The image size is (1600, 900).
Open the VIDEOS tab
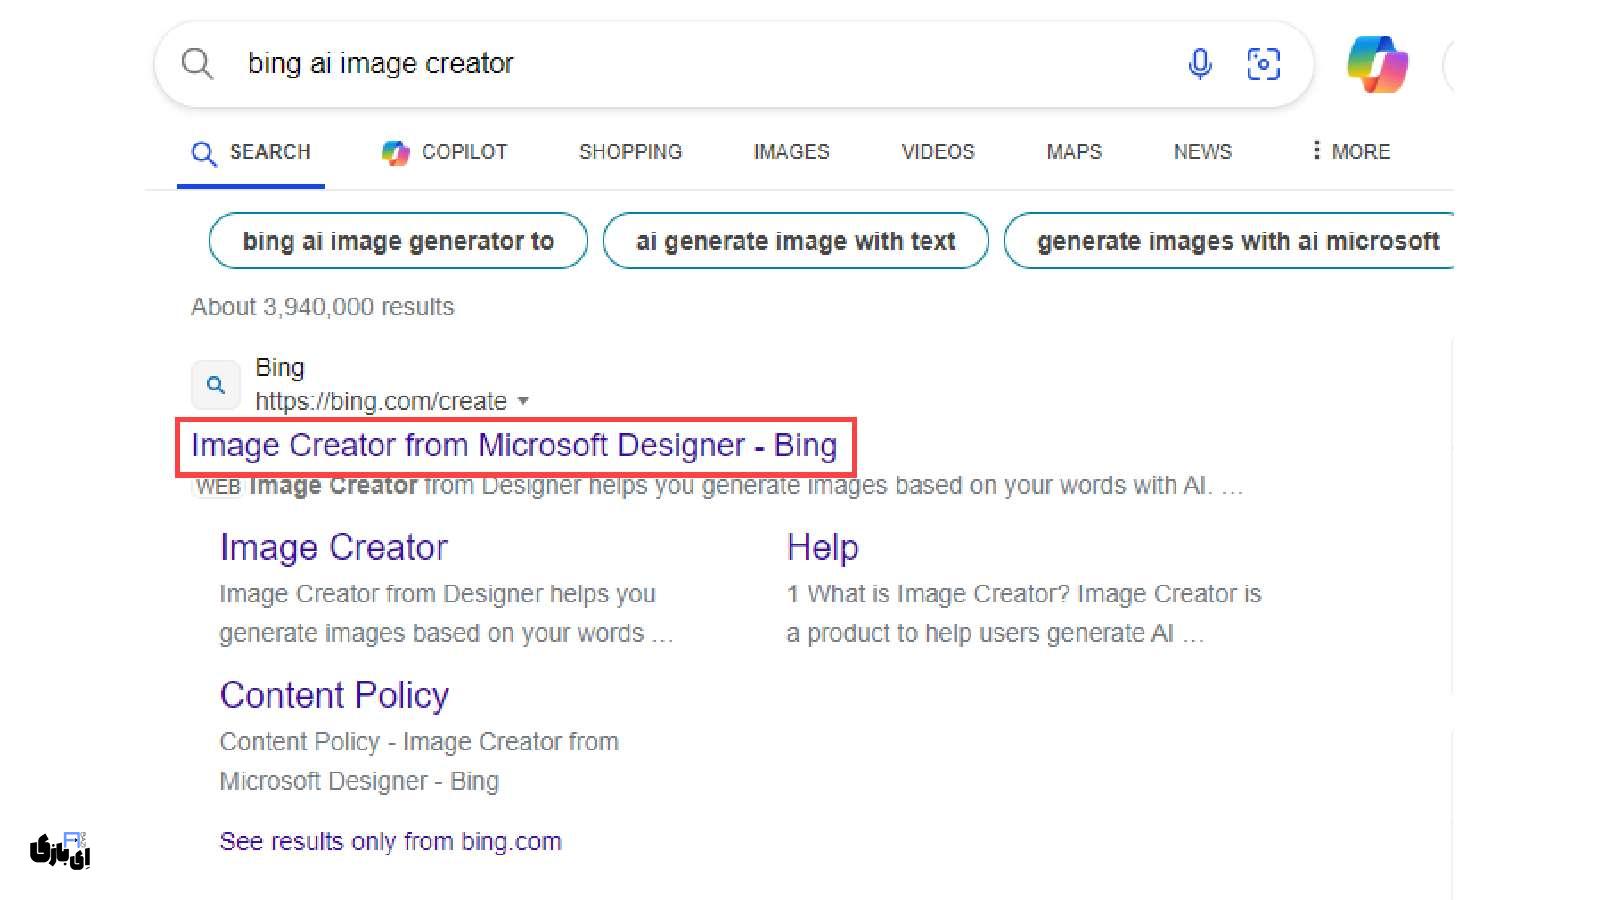pos(938,152)
